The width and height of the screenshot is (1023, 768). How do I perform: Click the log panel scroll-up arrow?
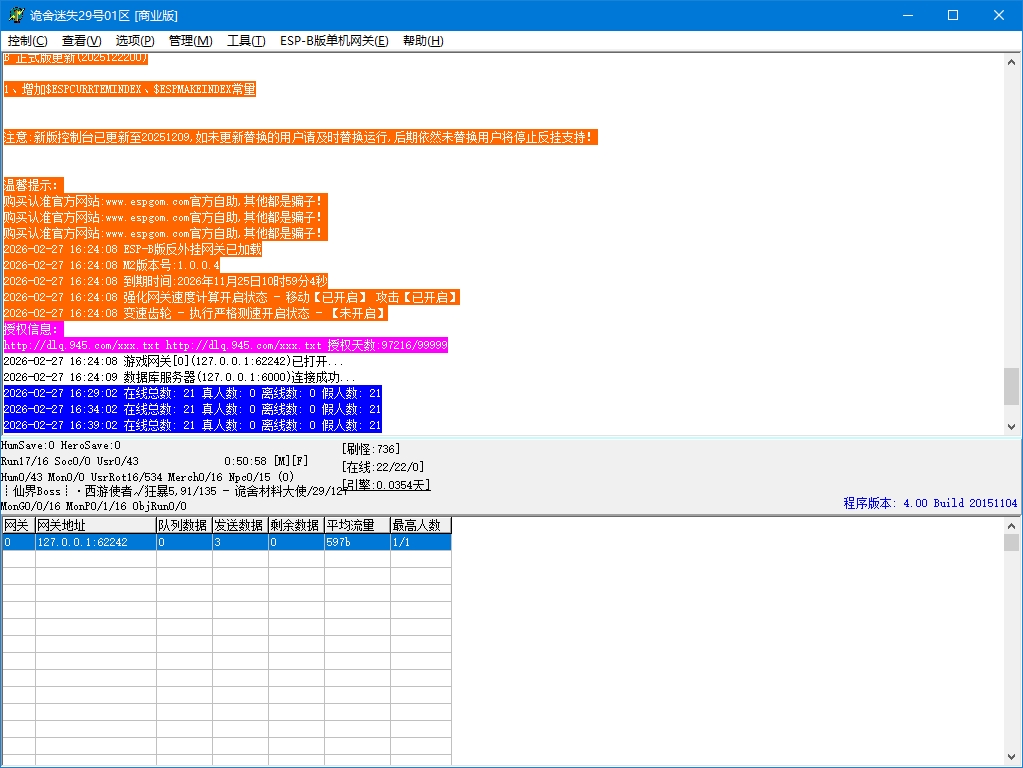coord(1012,61)
